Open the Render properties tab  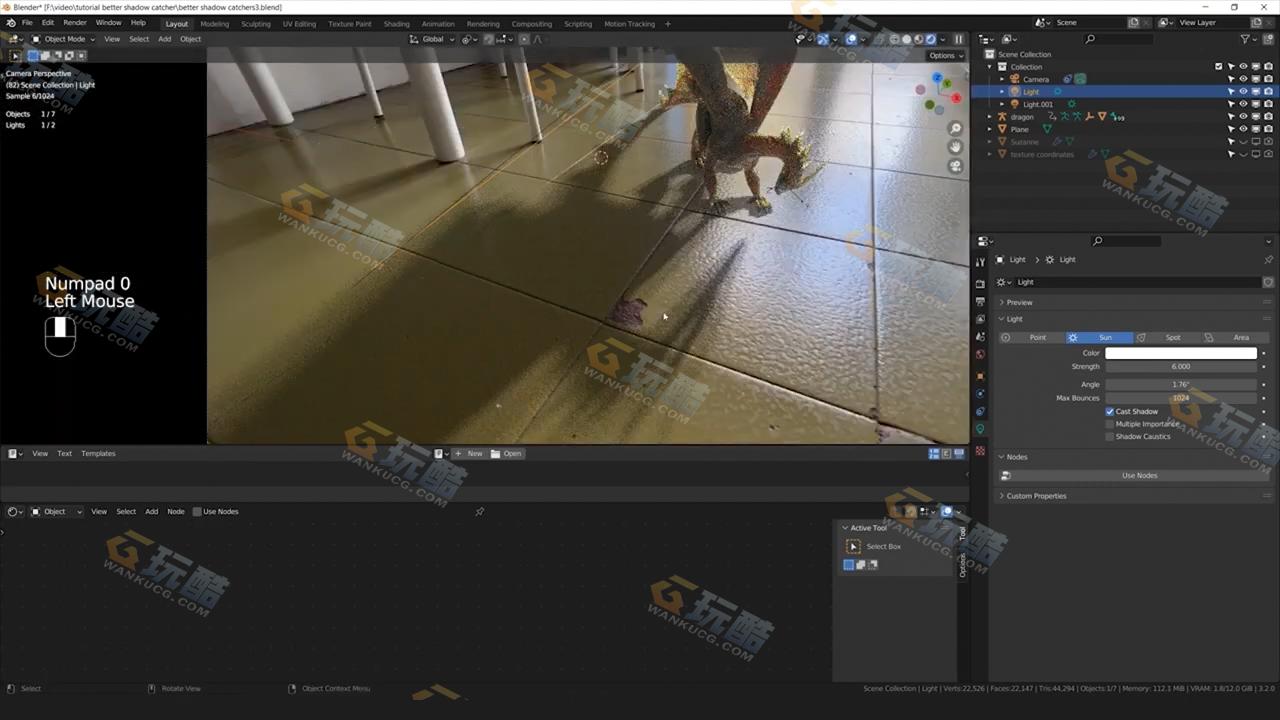click(x=980, y=284)
